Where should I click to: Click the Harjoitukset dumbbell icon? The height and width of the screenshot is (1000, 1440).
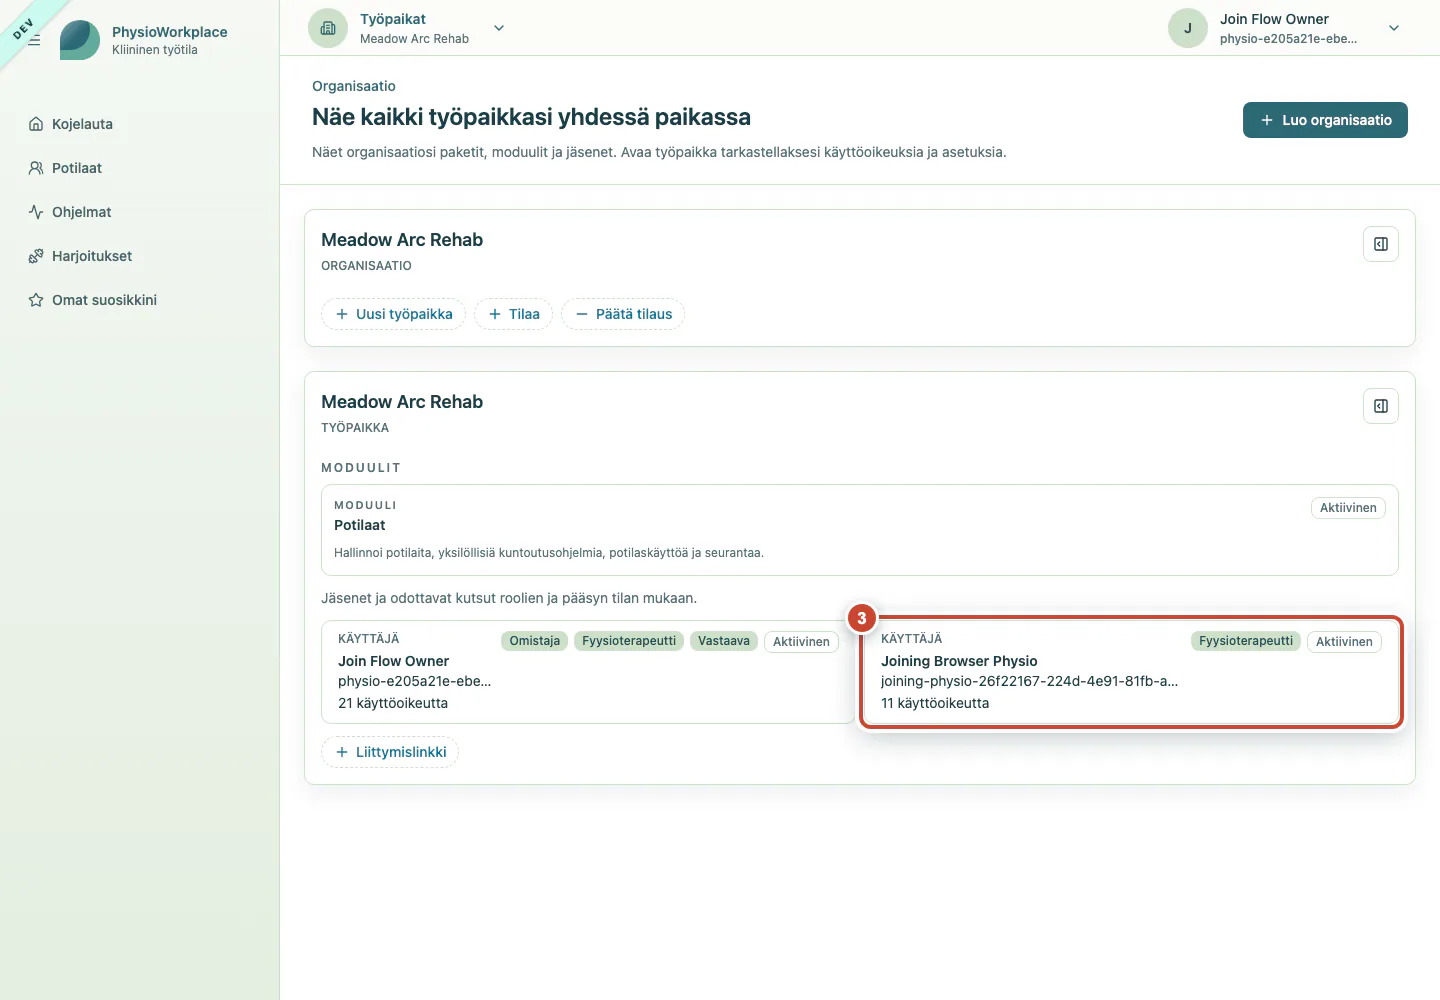pos(36,256)
